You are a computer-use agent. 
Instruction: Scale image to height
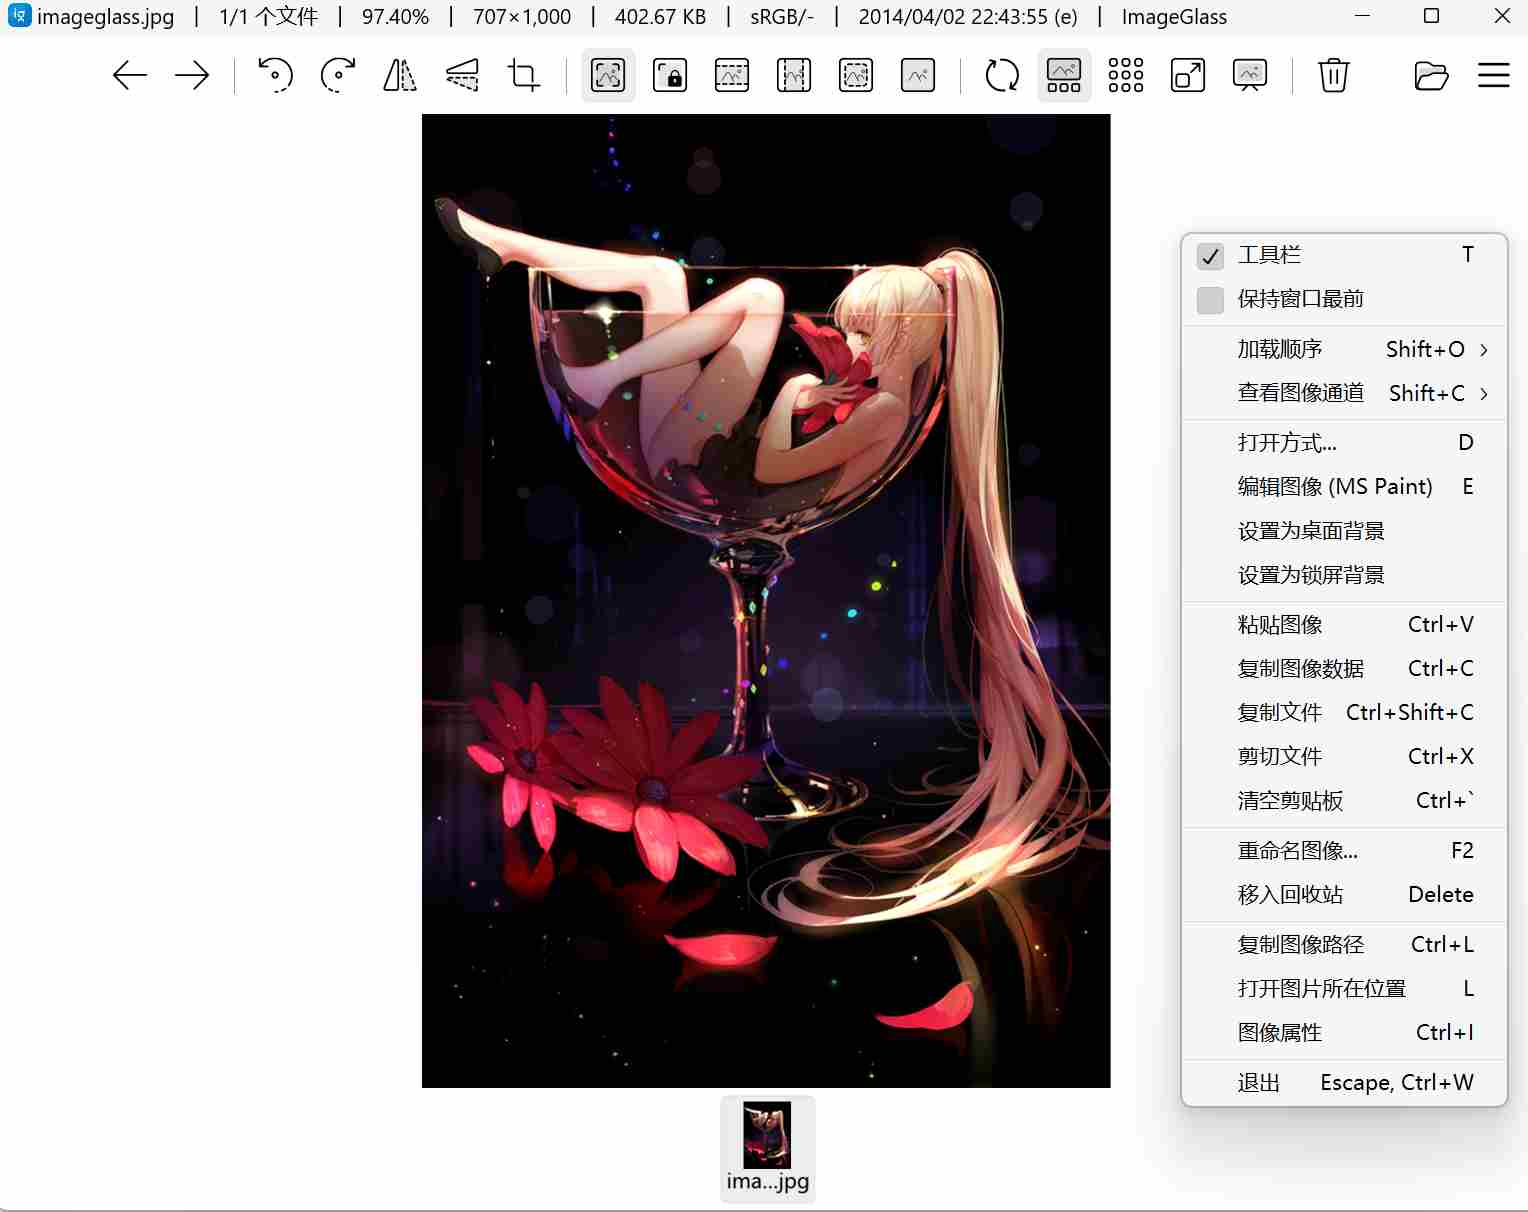coord(794,75)
